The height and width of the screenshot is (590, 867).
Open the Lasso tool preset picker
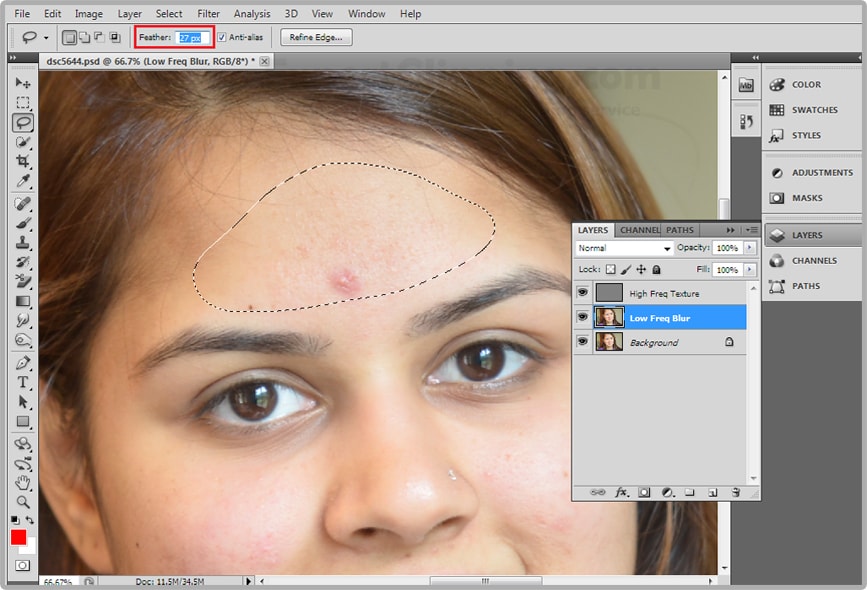(47, 38)
